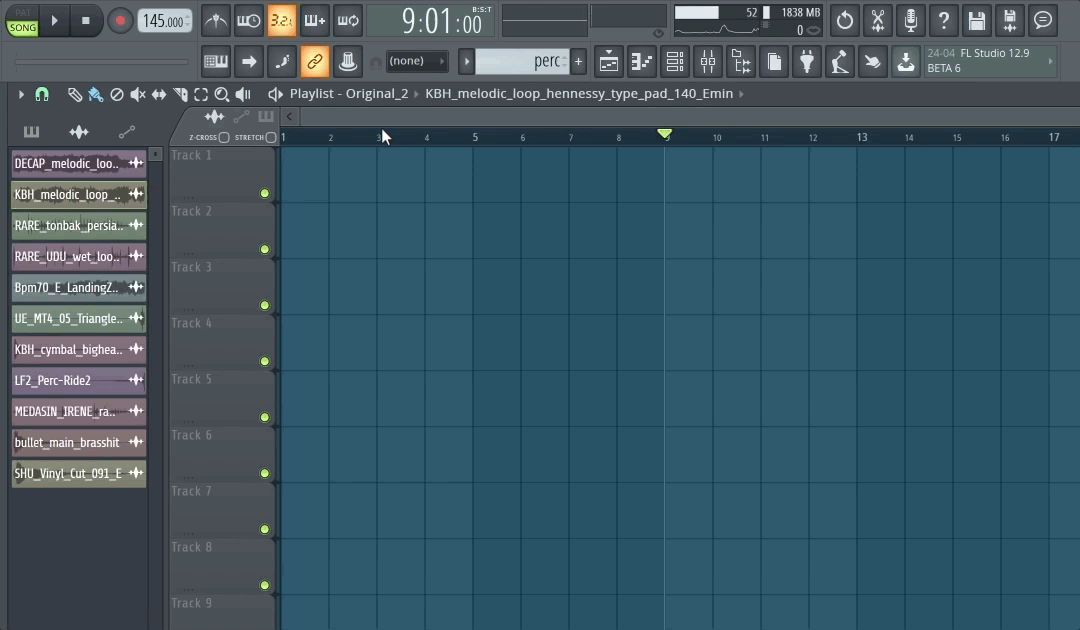Click the stacked pages icon

click(x=774, y=62)
